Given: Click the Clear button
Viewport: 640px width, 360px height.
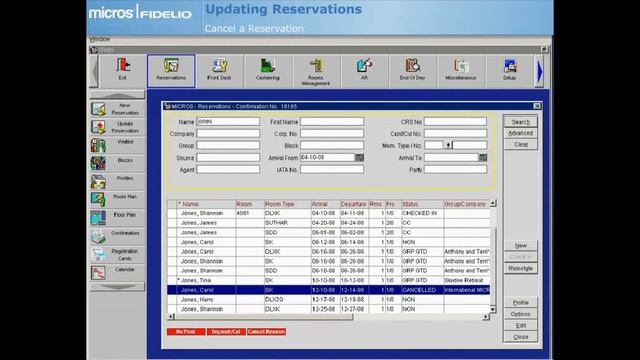Looking at the screenshot, I should coord(521,144).
